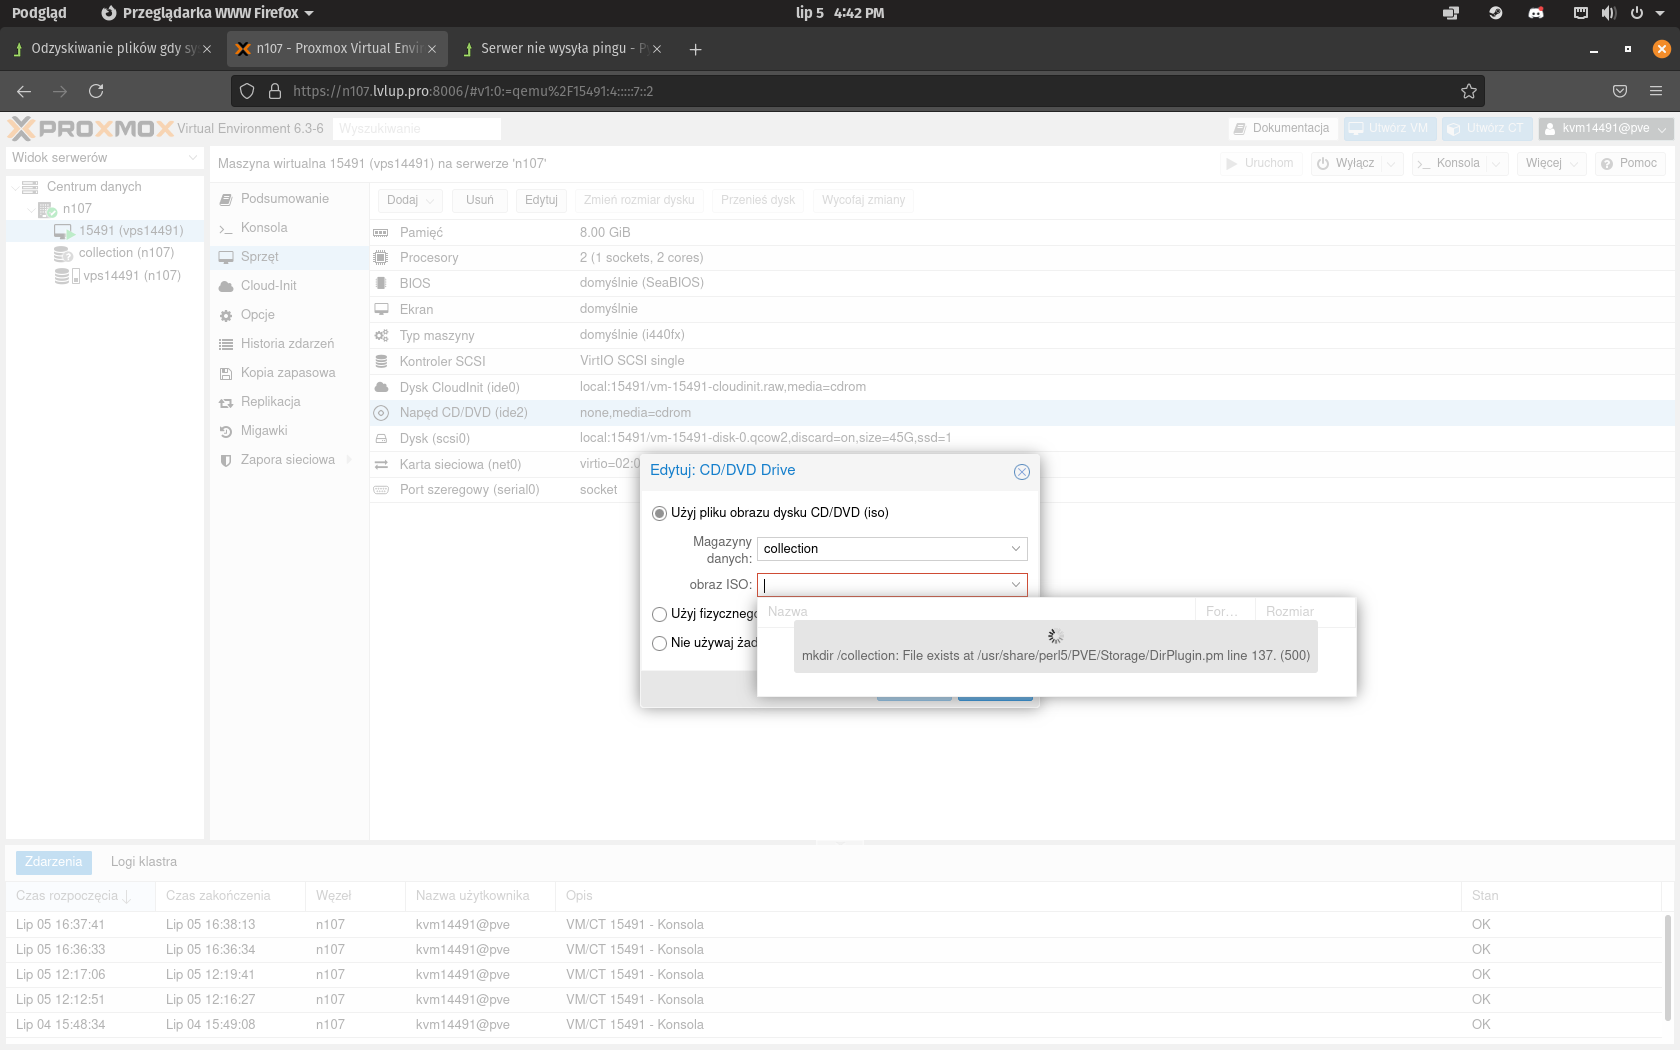The height and width of the screenshot is (1050, 1680).
Task: Close the Edit CD/DVD Drive dialog
Action: (x=1021, y=472)
